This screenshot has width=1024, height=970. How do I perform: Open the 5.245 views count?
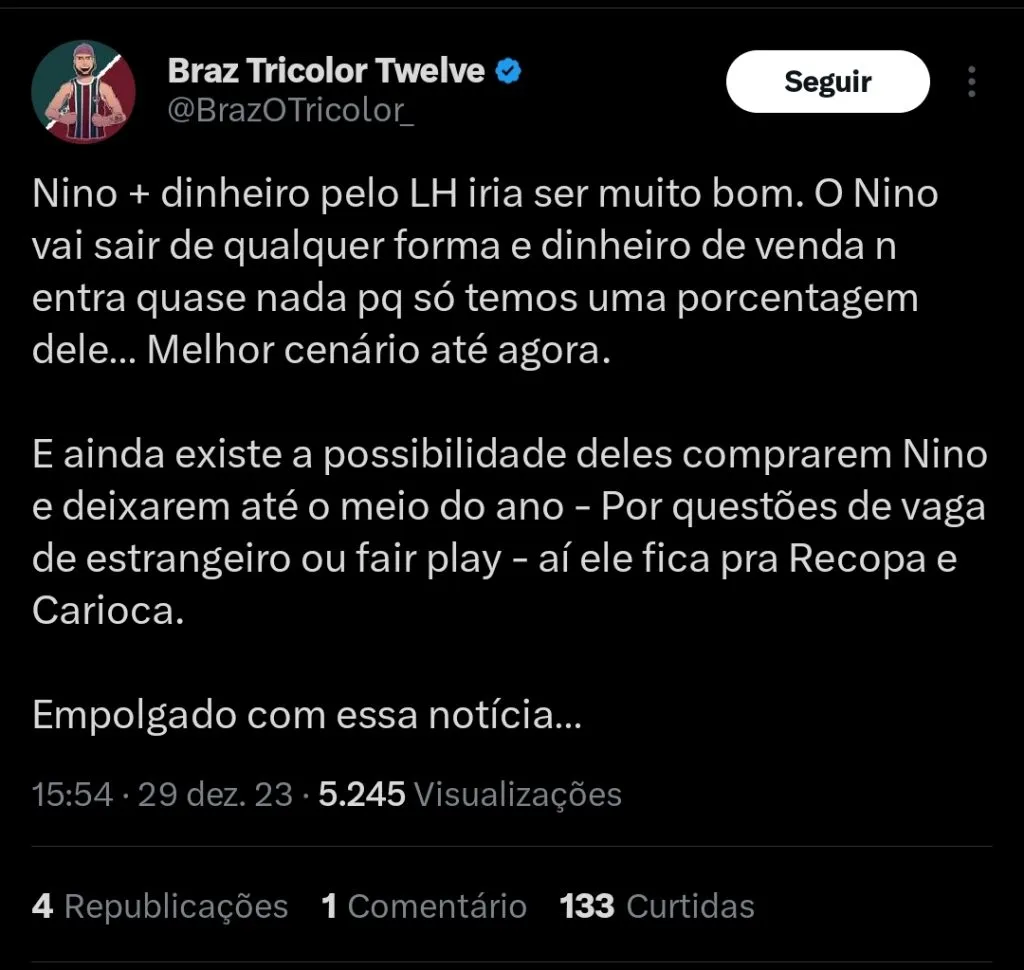tap(362, 795)
